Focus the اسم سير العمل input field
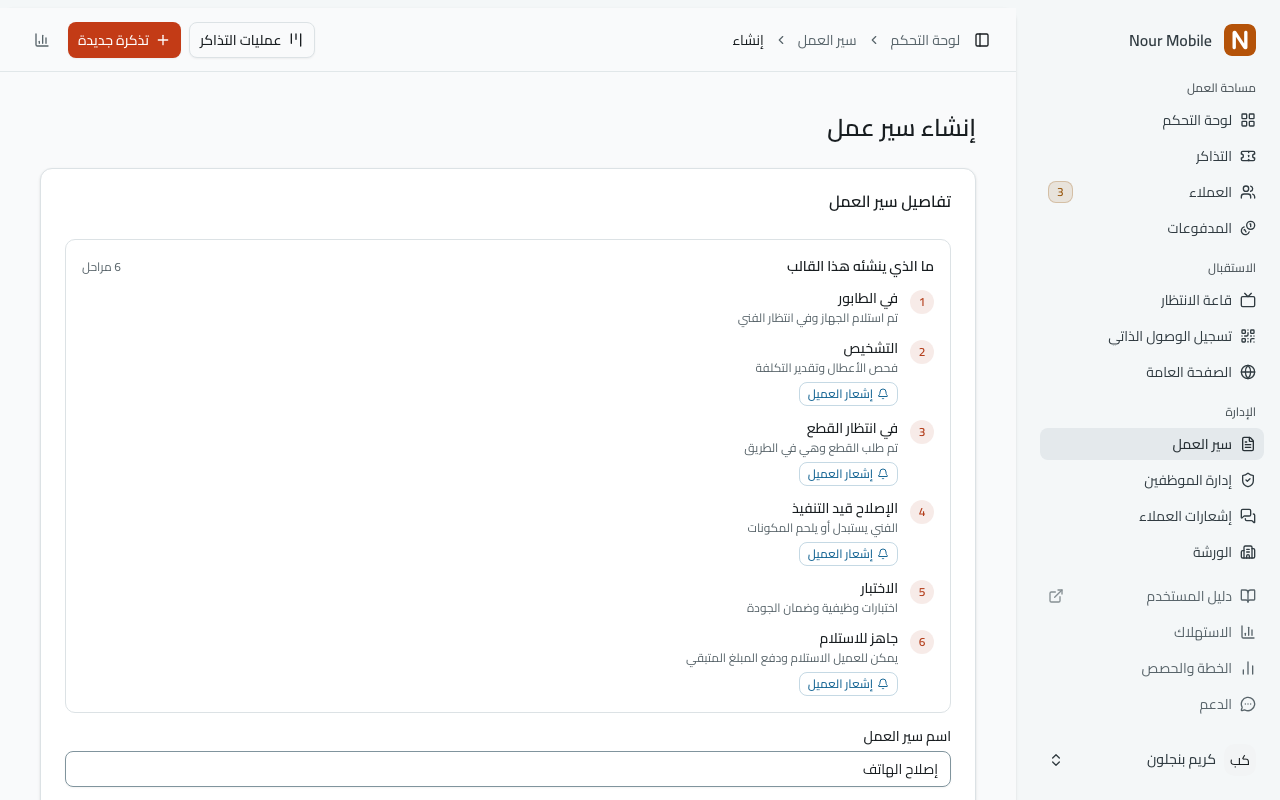The image size is (1280, 800). (508, 769)
